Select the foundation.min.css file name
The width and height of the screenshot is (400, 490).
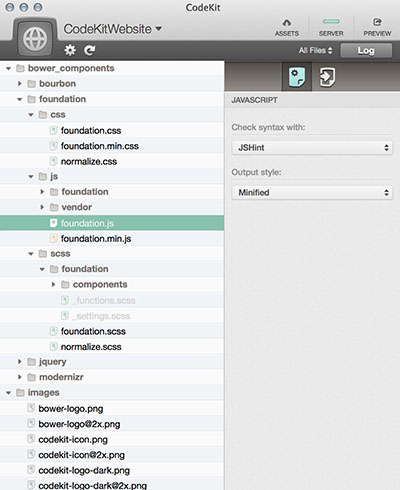pyautogui.click(x=100, y=146)
